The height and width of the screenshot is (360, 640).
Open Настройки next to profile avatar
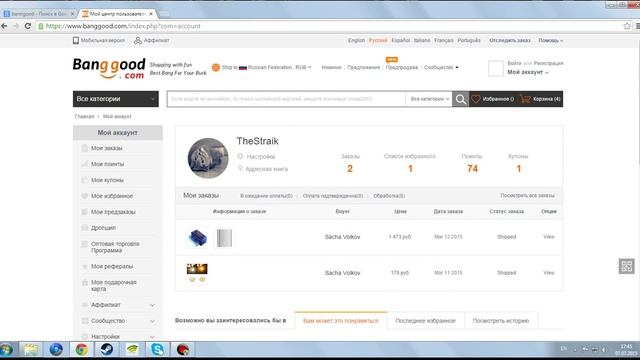[260, 156]
